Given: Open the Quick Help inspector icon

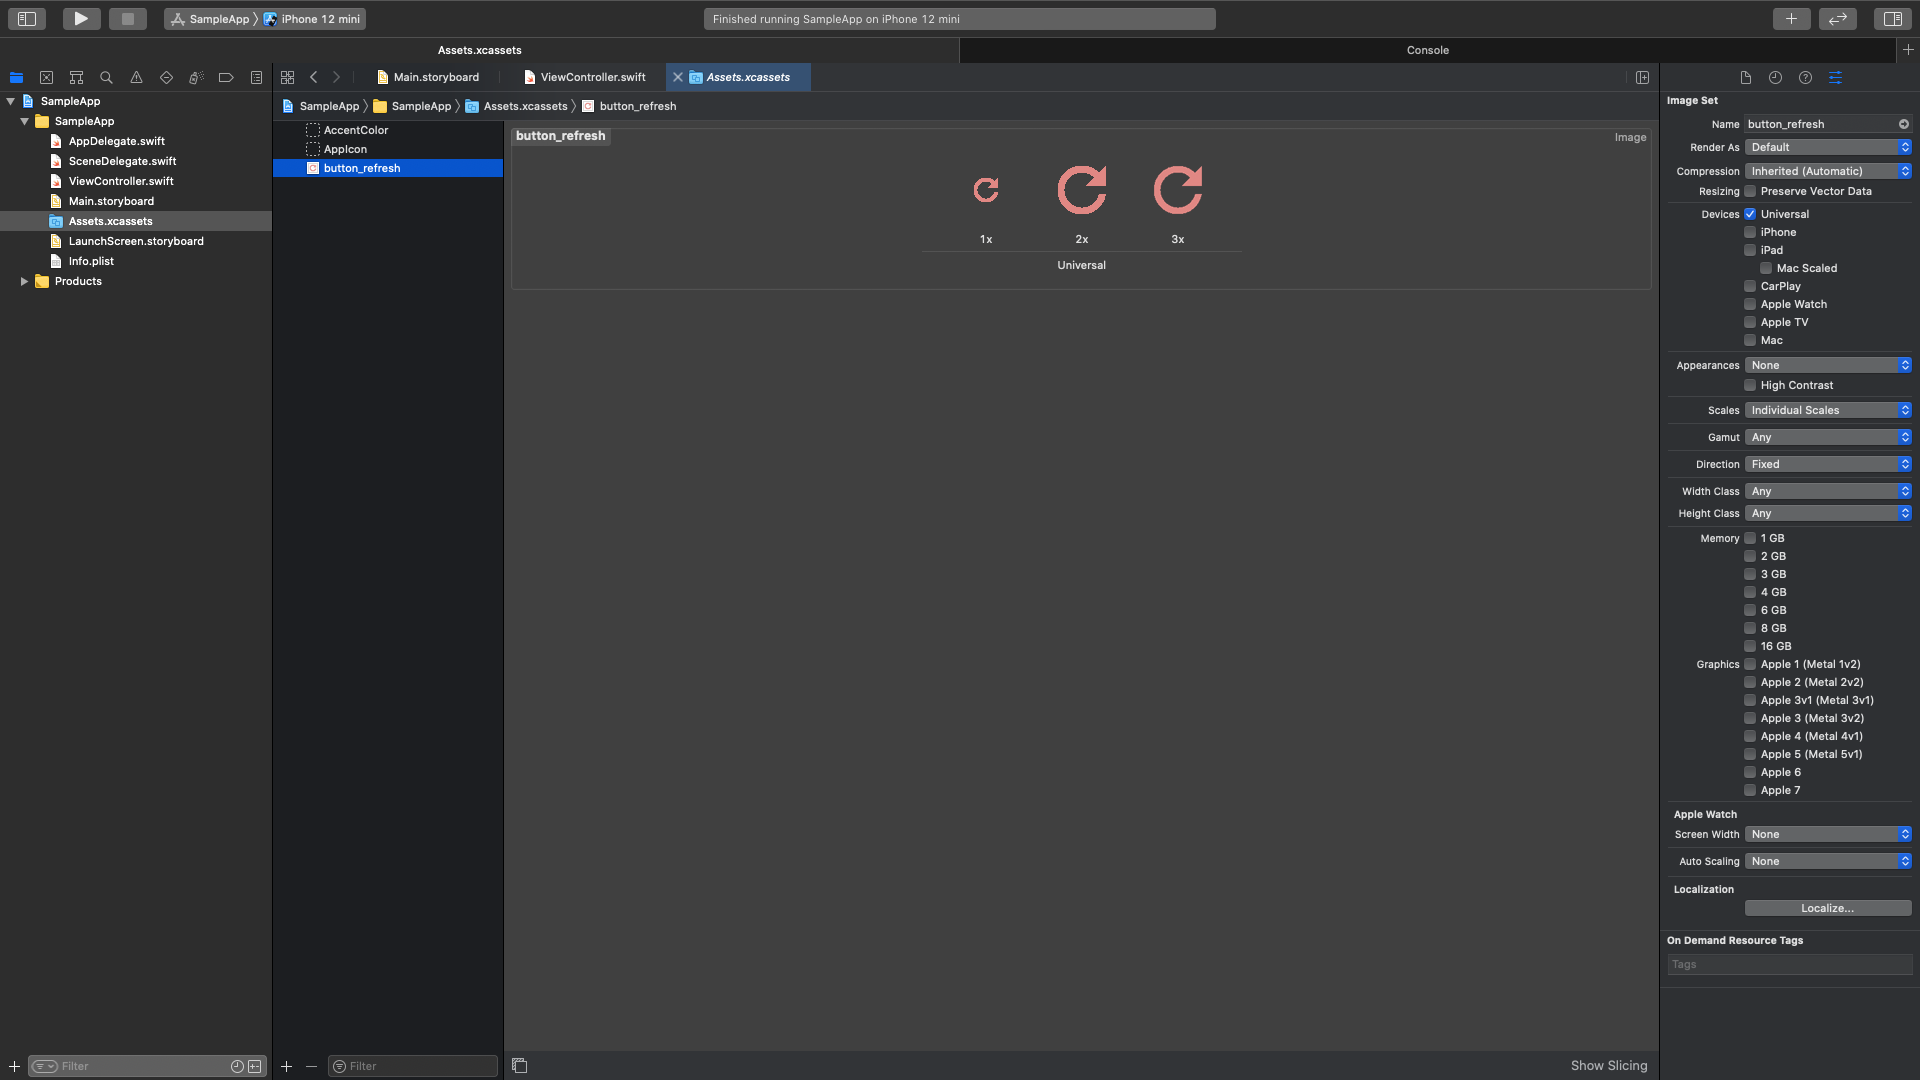Looking at the screenshot, I should point(1805,78).
